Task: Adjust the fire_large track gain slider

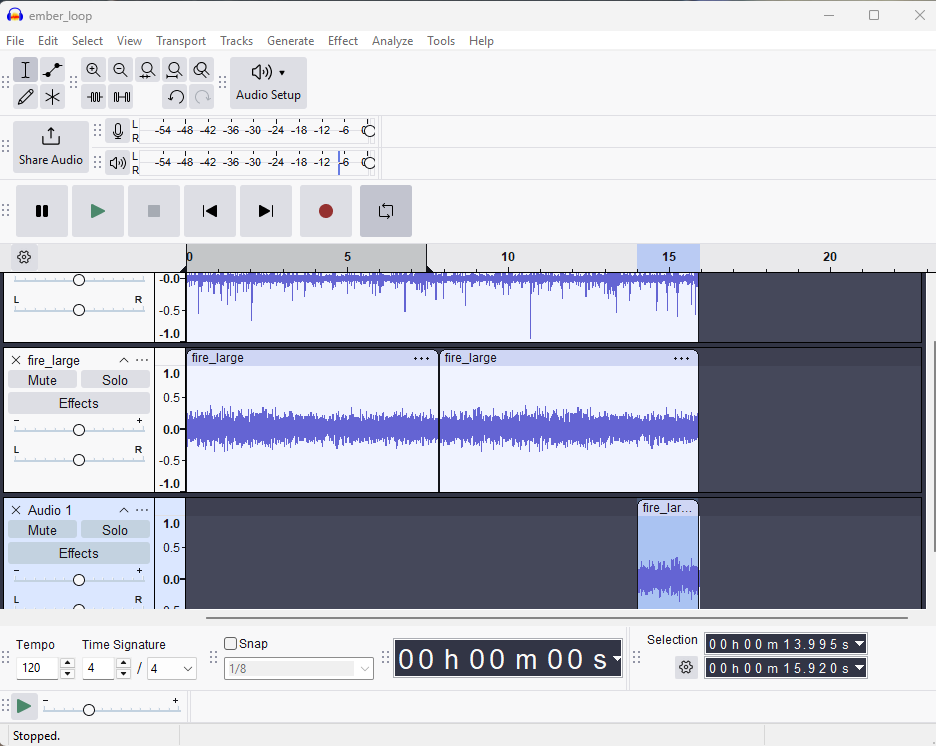Action: (x=79, y=430)
